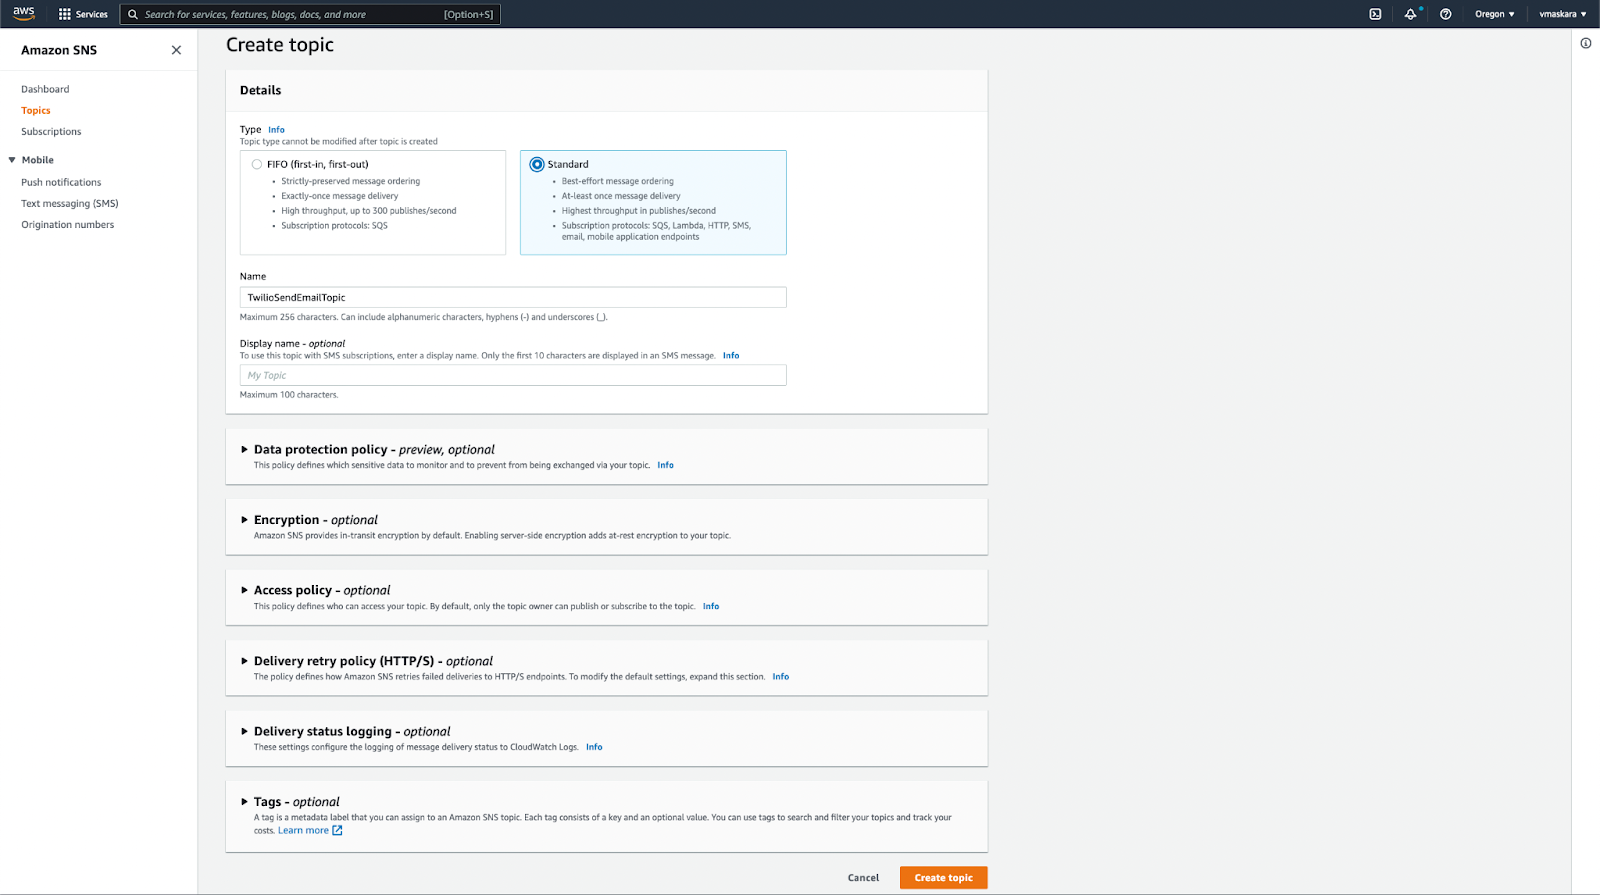The width and height of the screenshot is (1600, 895).
Task: Open the vmaskara account dropdown
Action: click(1562, 14)
